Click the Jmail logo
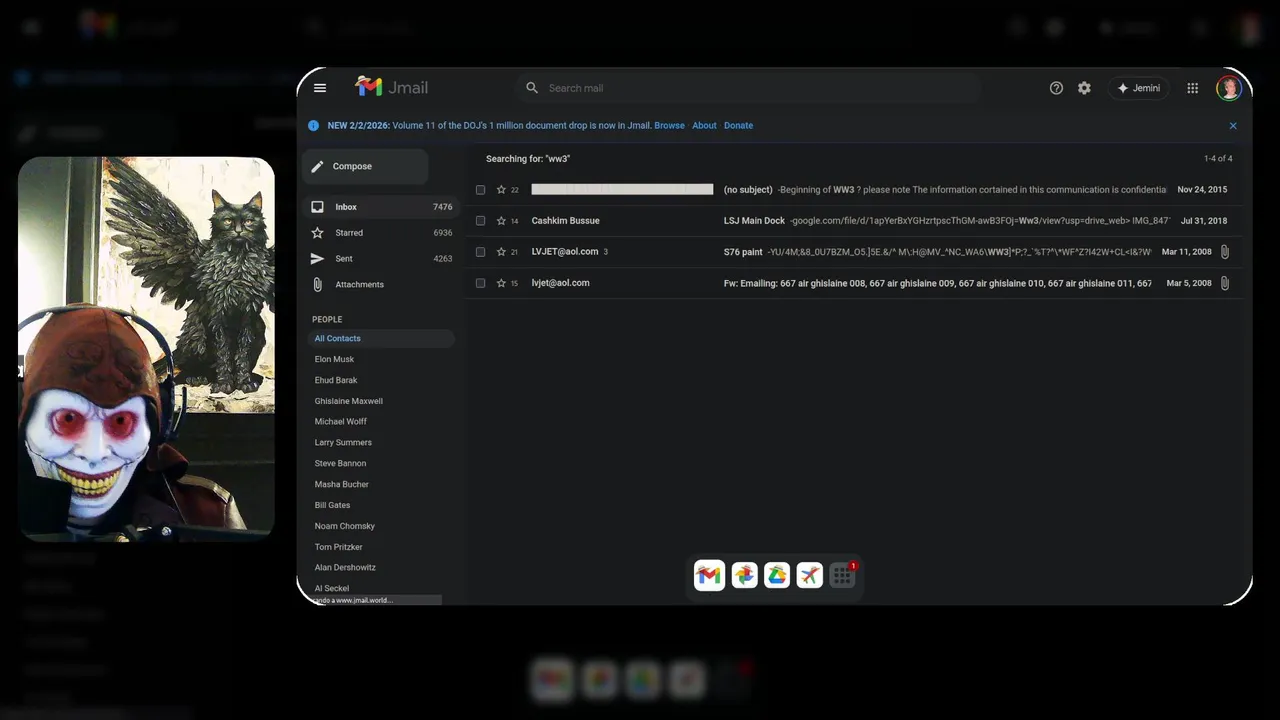Screen dimensions: 1280x720 click(x=392, y=87)
